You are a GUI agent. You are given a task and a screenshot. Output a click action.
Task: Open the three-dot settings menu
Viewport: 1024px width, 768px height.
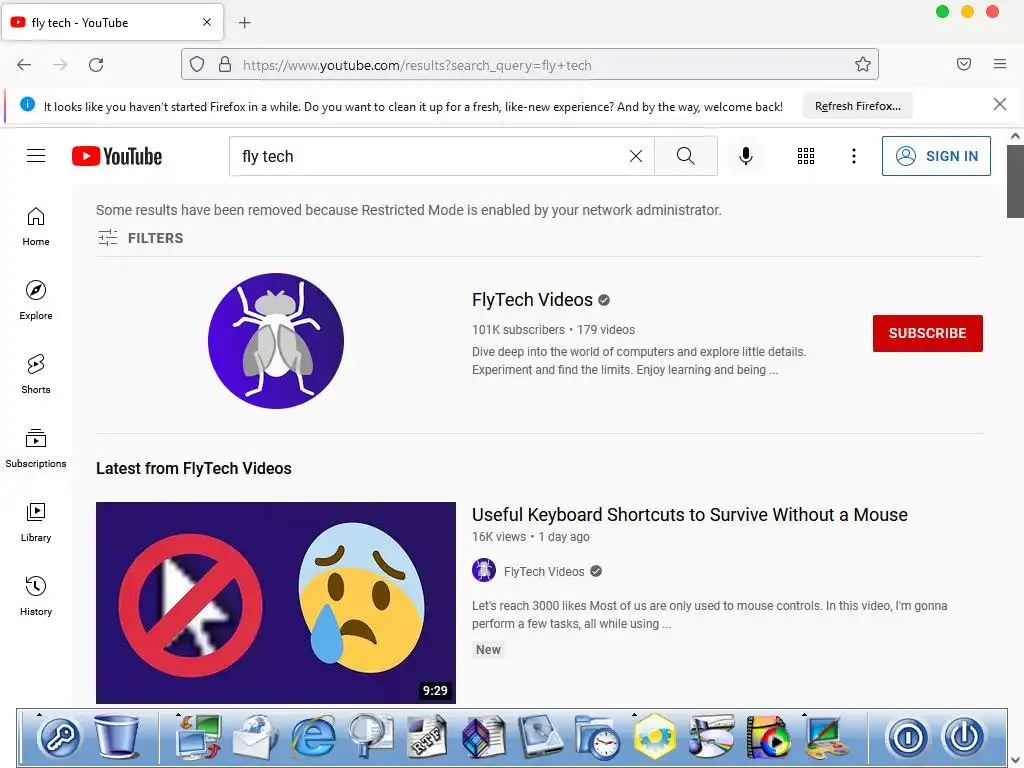854,156
